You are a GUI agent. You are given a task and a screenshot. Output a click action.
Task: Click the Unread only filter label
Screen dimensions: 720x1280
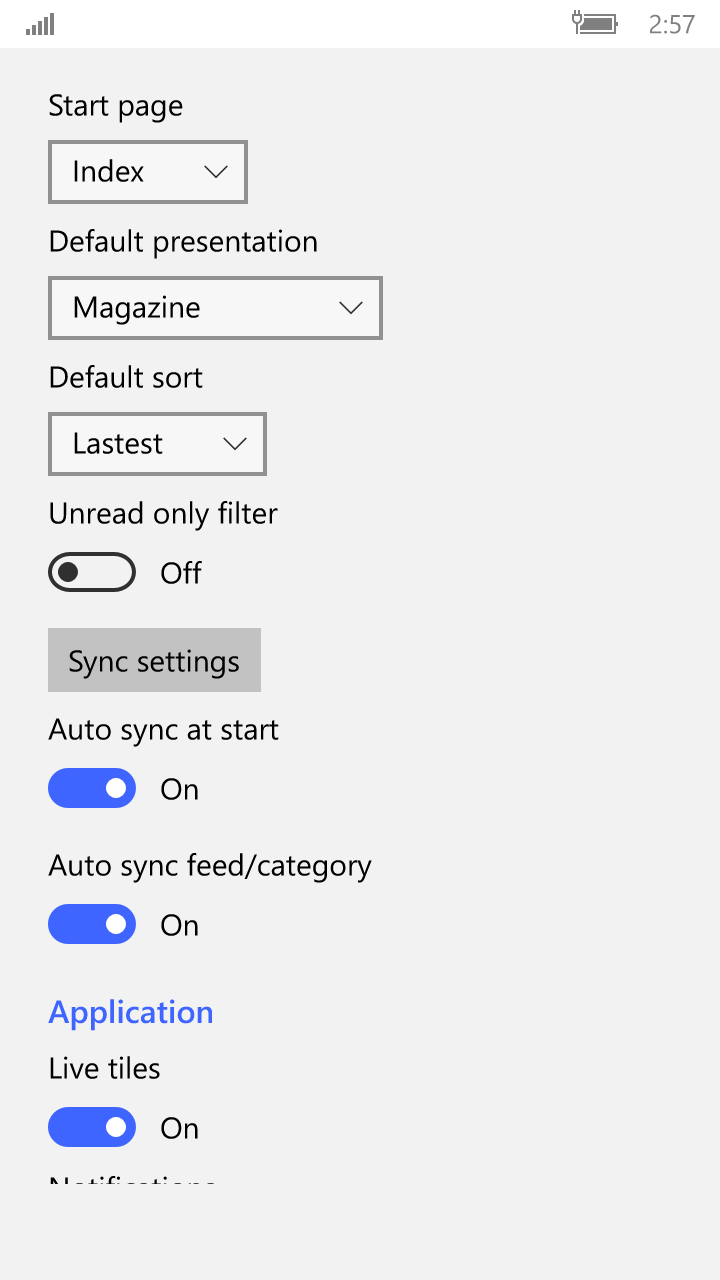pyautogui.click(x=163, y=514)
